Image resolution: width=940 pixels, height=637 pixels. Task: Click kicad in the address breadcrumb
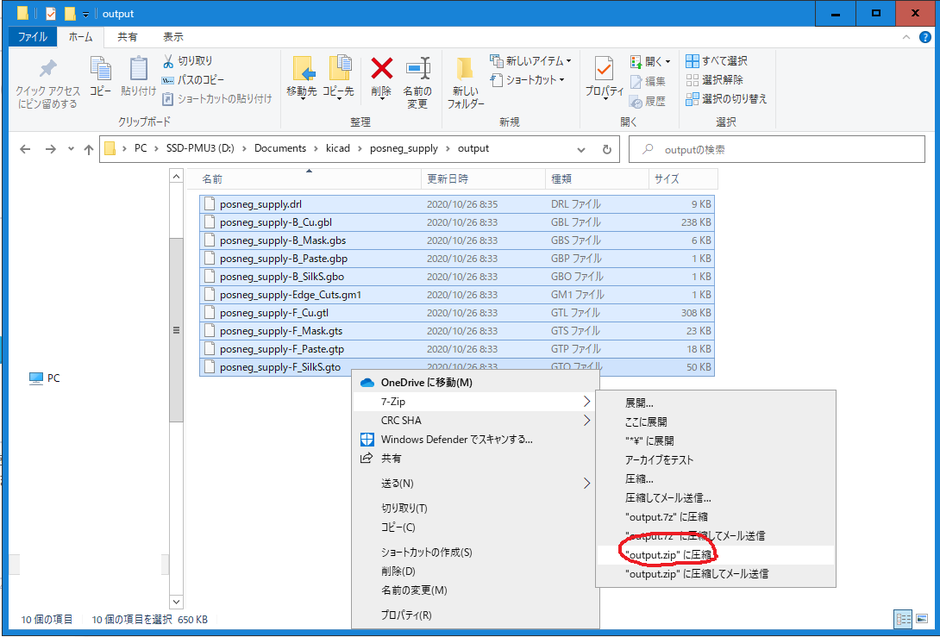[338, 149]
